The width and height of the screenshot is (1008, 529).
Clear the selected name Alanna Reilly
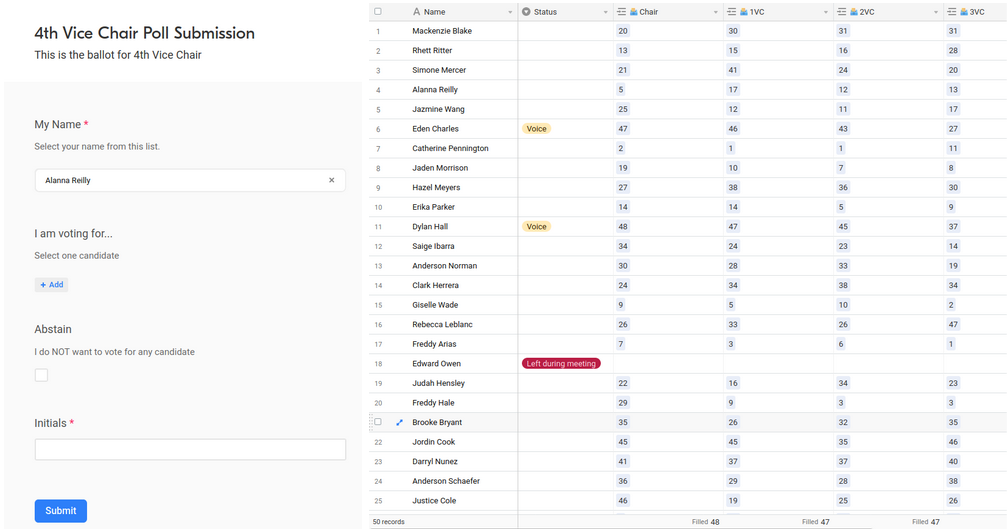(332, 180)
